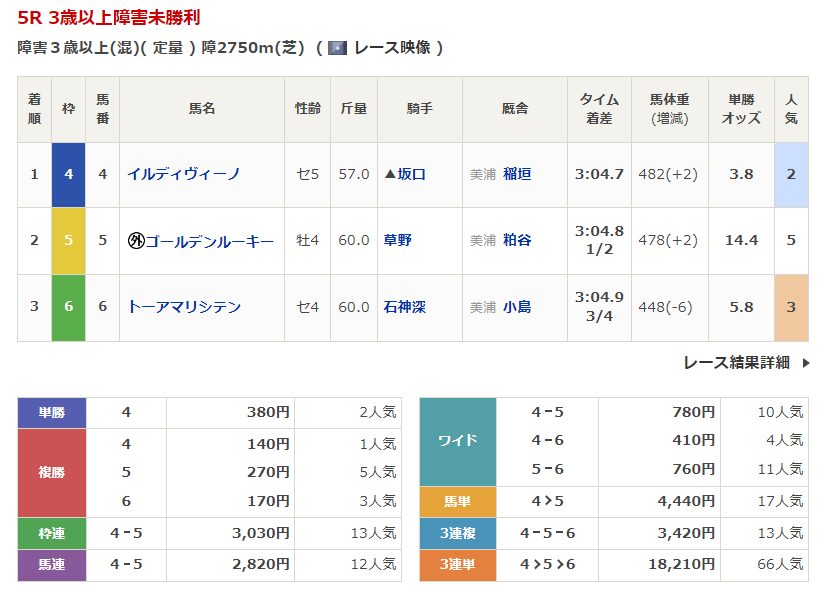
Task: Open jockey 石神深 profile link
Action: 404,307
